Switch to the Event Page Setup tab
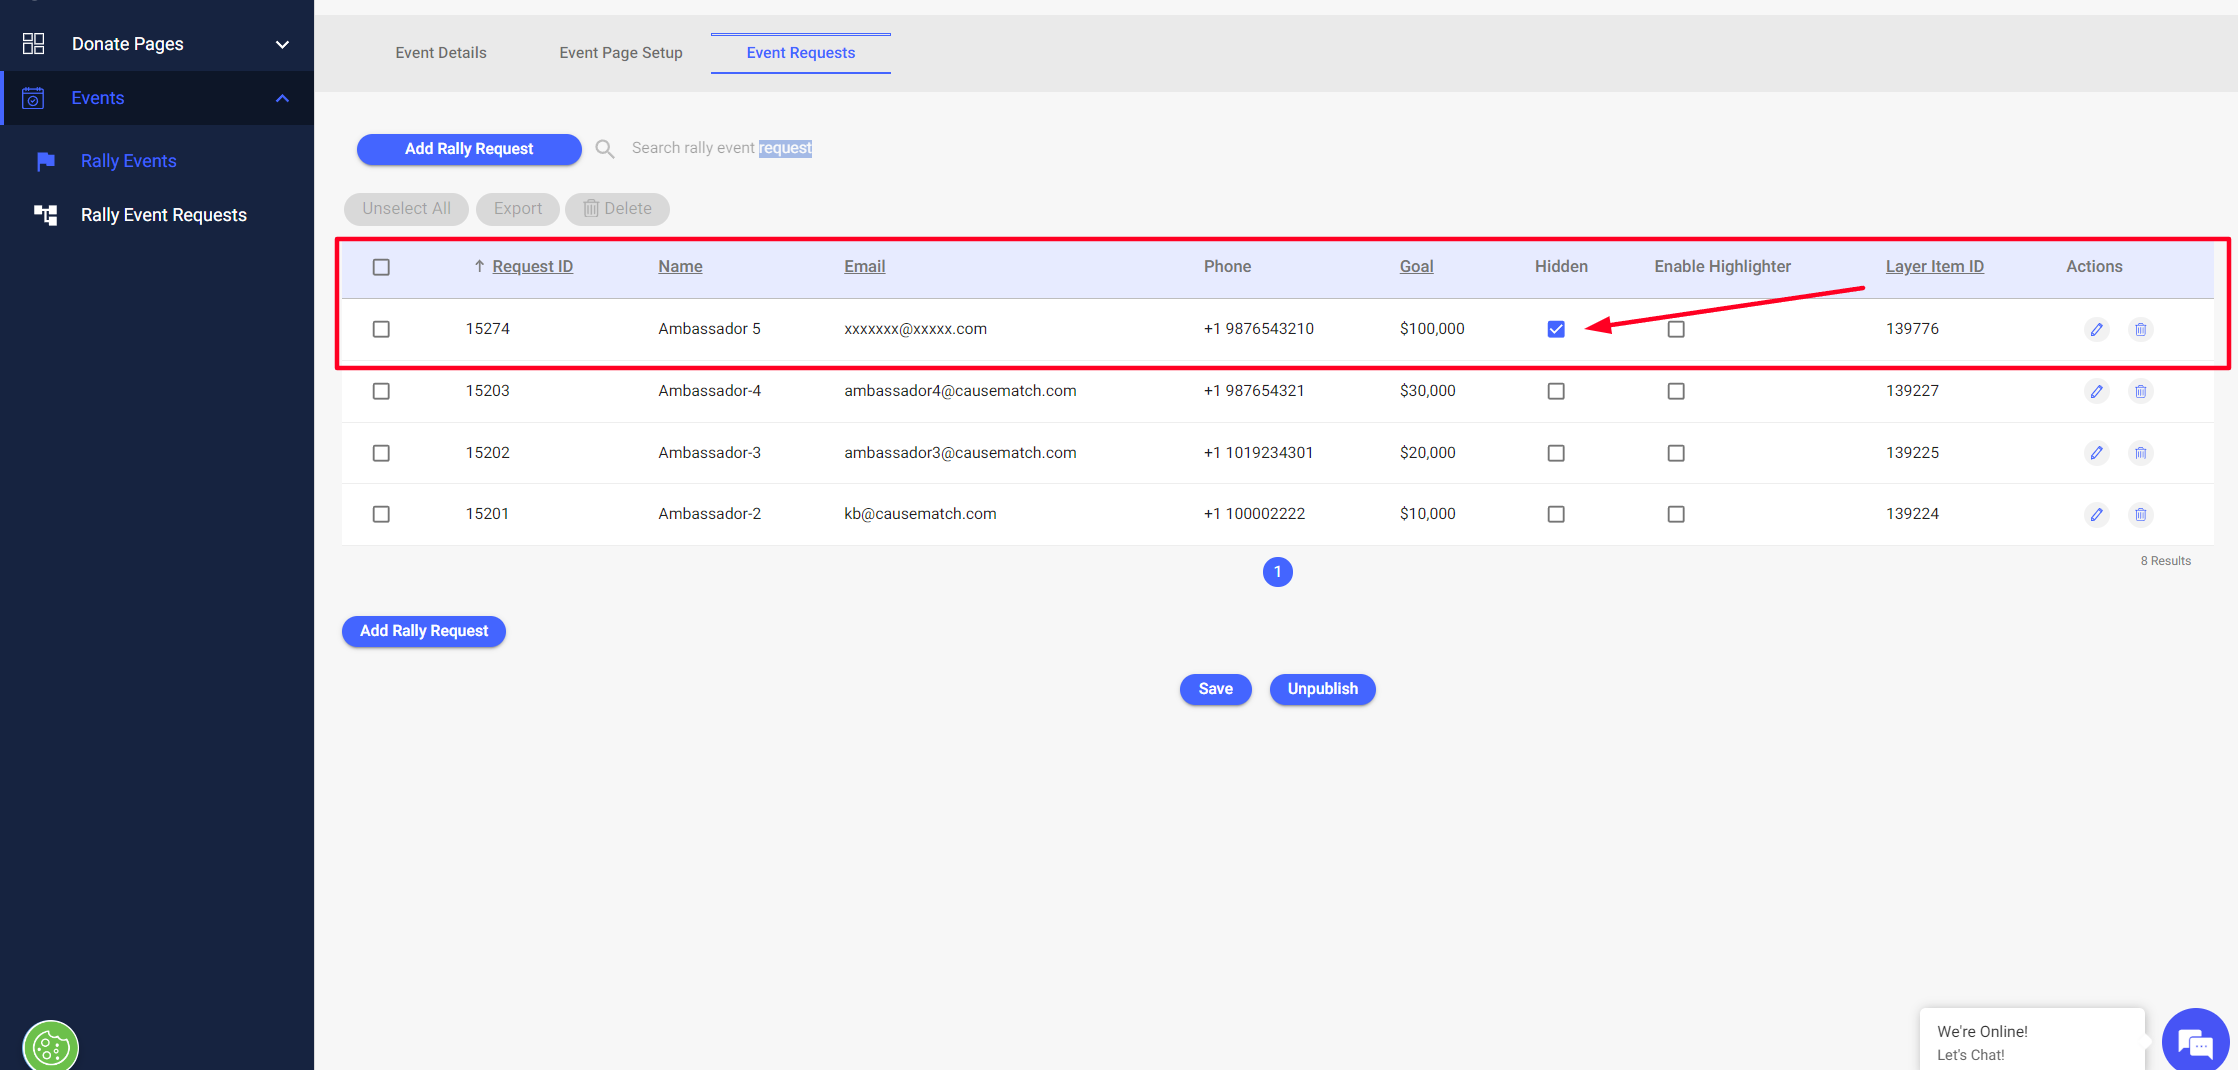This screenshot has height=1070, width=2238. click(621, 53)
